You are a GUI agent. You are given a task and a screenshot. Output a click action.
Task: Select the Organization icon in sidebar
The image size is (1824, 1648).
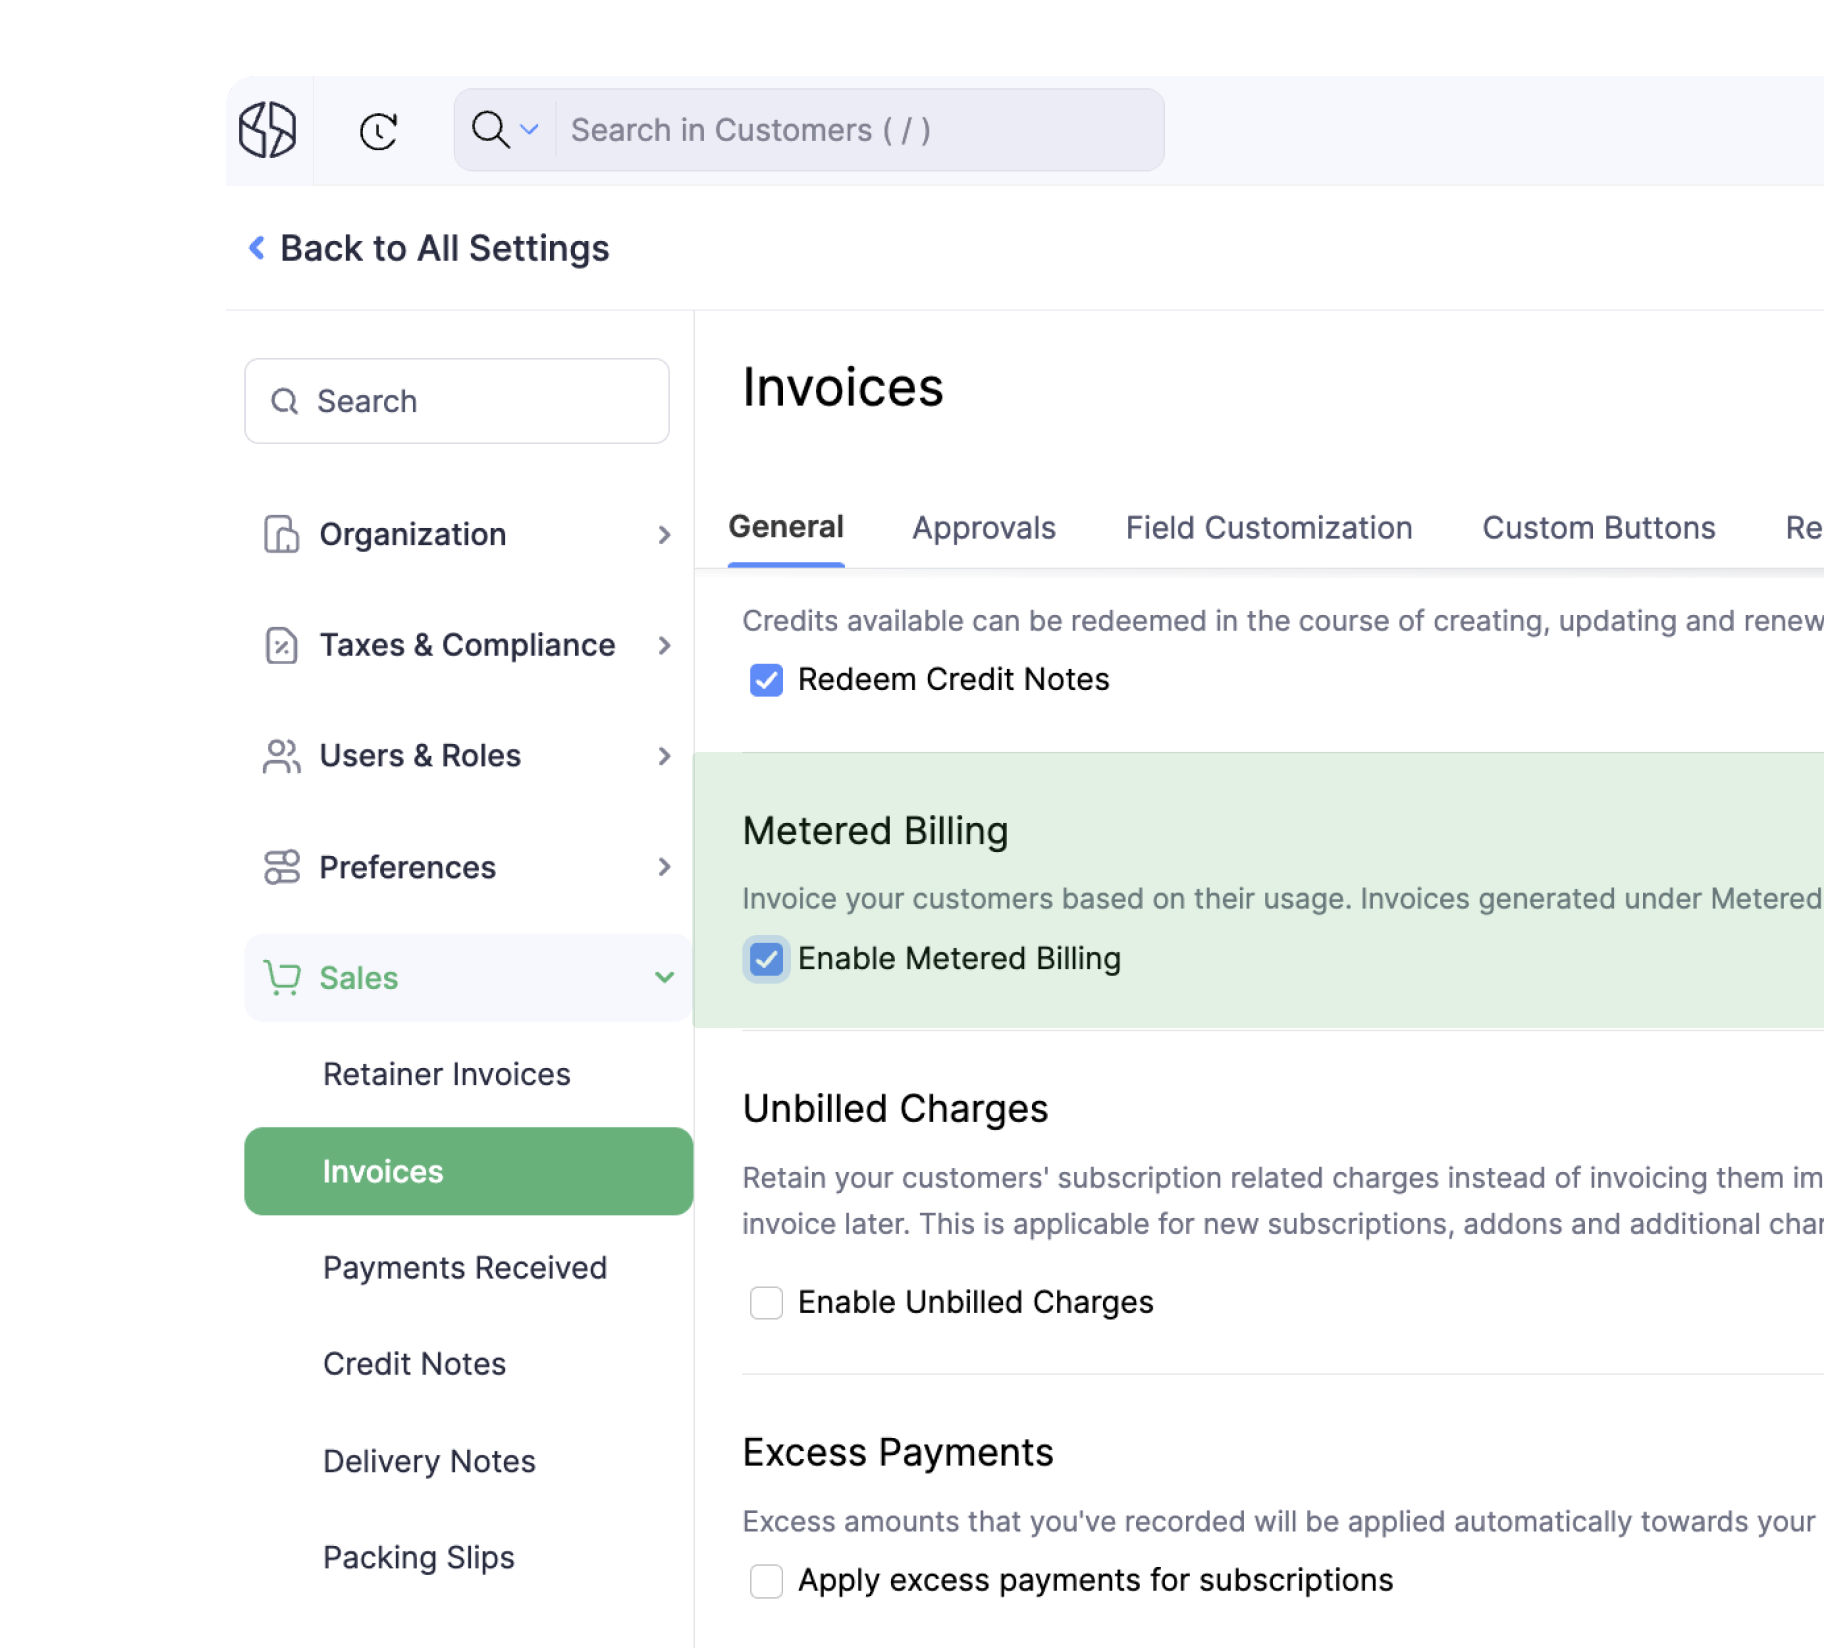(x=281, y=534)
